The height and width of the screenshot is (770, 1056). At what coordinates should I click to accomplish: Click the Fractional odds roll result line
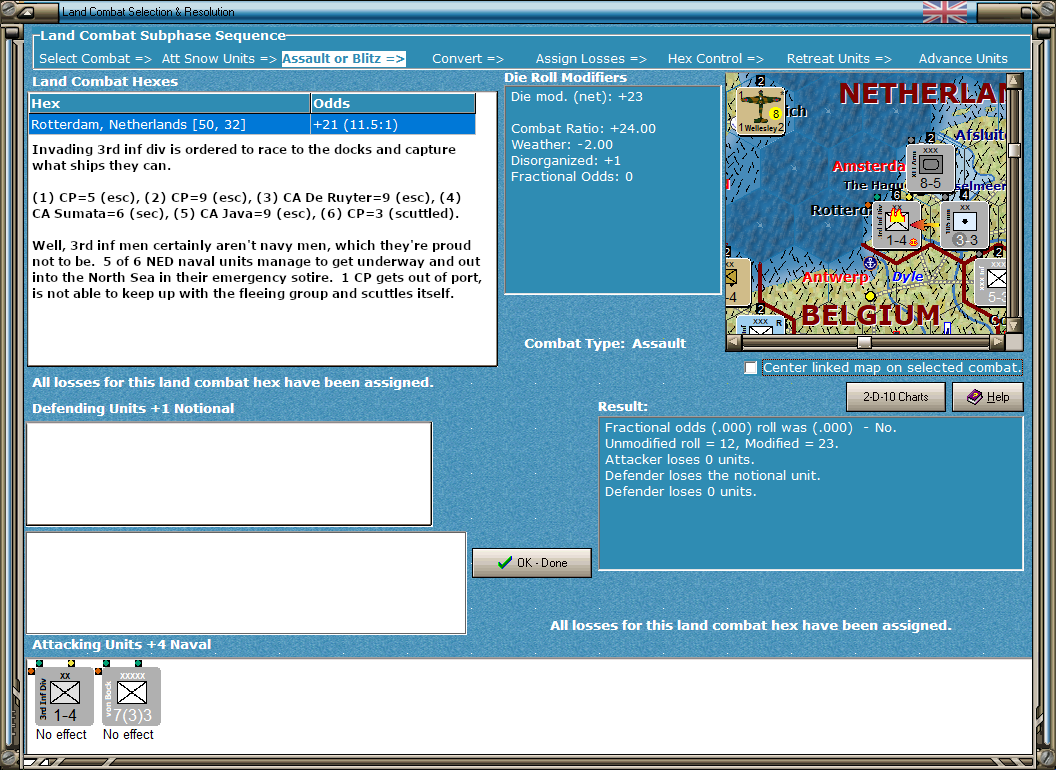tap(750, 427)
